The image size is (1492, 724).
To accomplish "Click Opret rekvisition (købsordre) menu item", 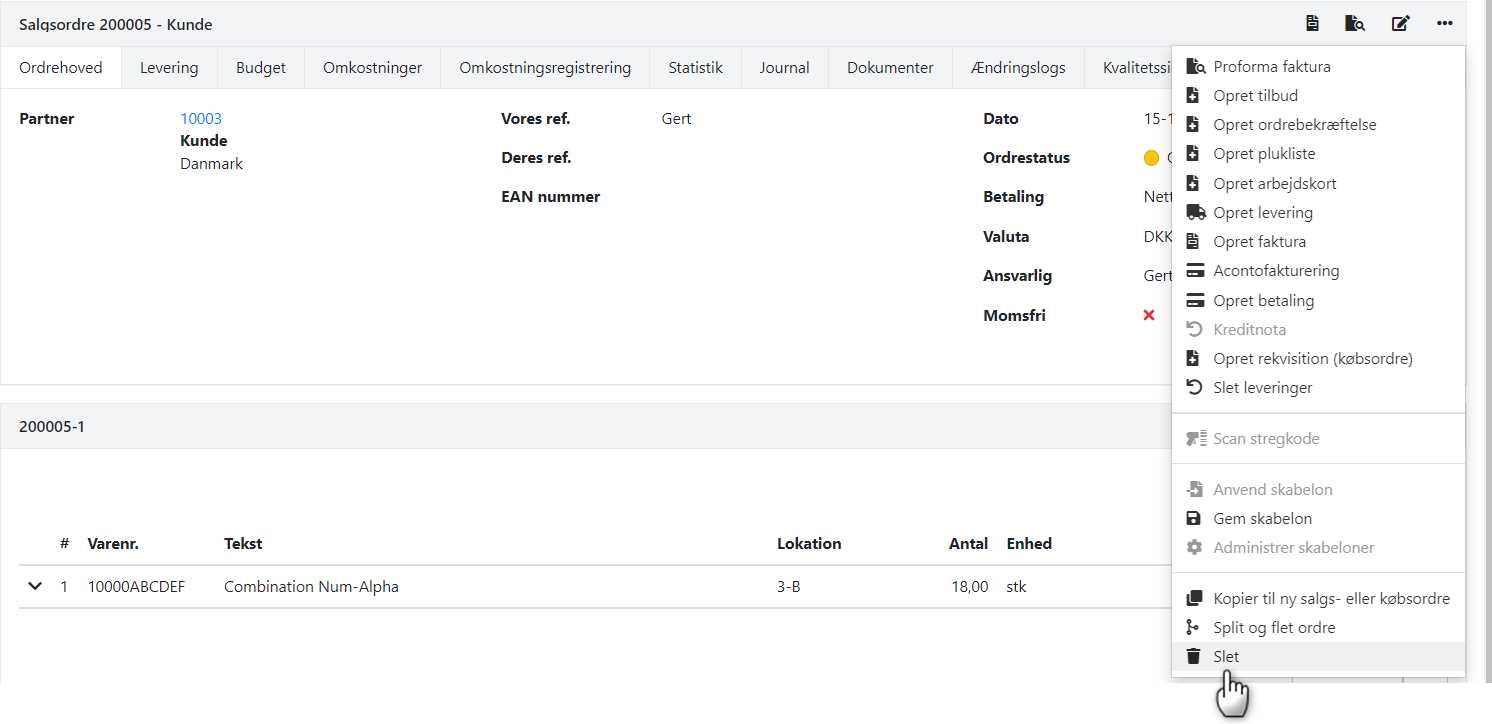I will pyautogui.click(x=1312, y=359).
